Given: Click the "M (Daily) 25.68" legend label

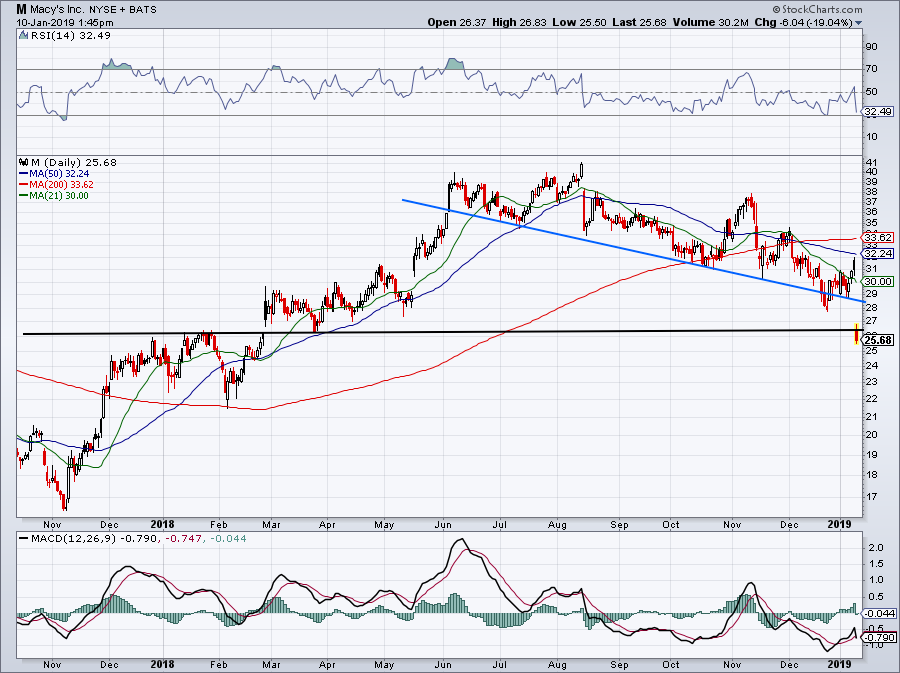Looking at the screenshot, I should [73, 162].
